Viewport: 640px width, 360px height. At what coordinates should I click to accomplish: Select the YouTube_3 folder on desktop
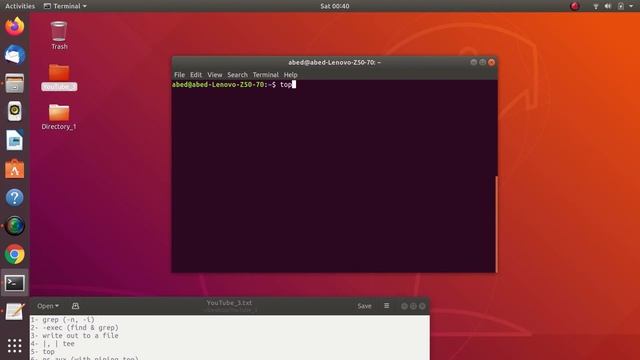click(x=59, y=77)
